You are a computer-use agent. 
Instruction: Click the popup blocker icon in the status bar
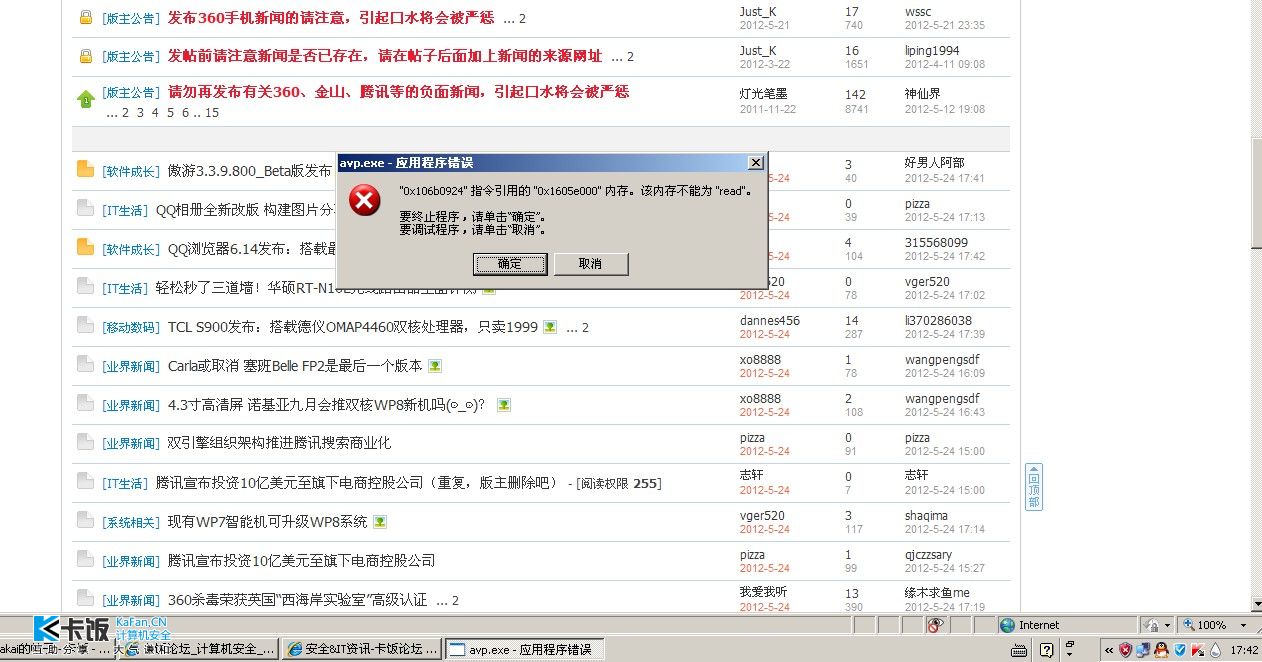pos(936,625)
